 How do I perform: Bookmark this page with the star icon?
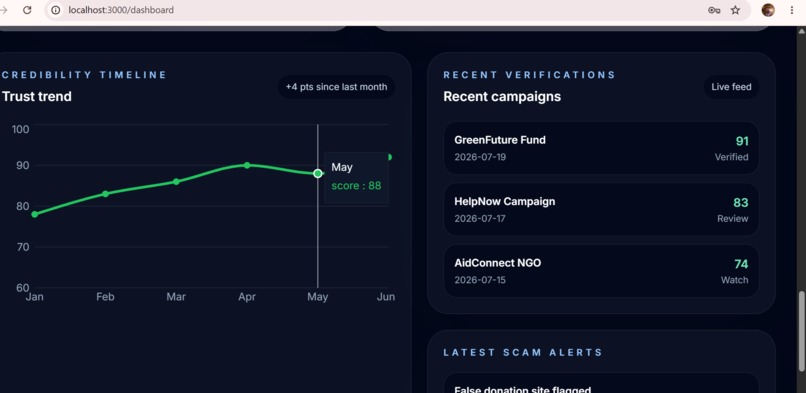[x=736, y=10]
